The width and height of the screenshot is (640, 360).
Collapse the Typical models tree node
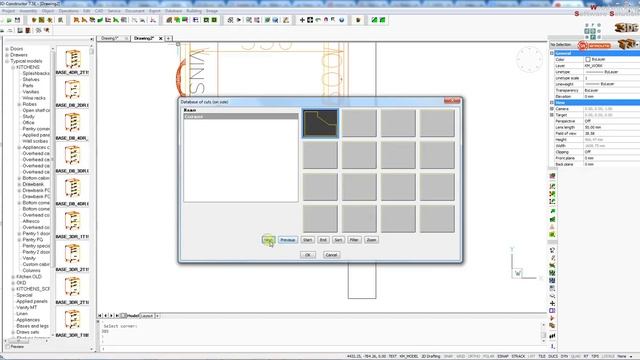[x=7, y=61]
